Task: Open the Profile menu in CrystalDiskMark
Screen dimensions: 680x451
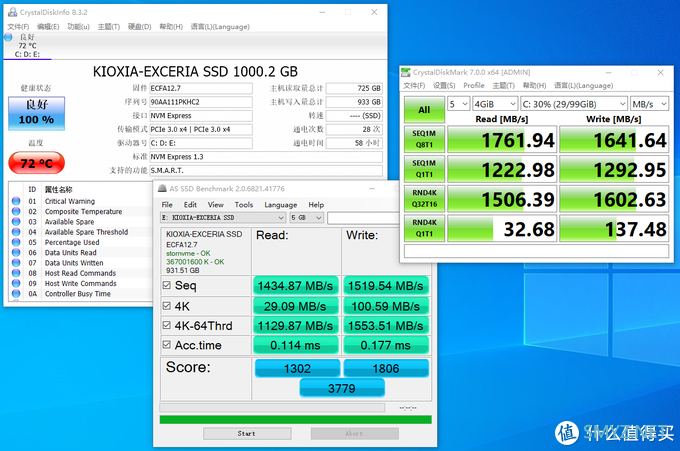Action: coord(474,85)
